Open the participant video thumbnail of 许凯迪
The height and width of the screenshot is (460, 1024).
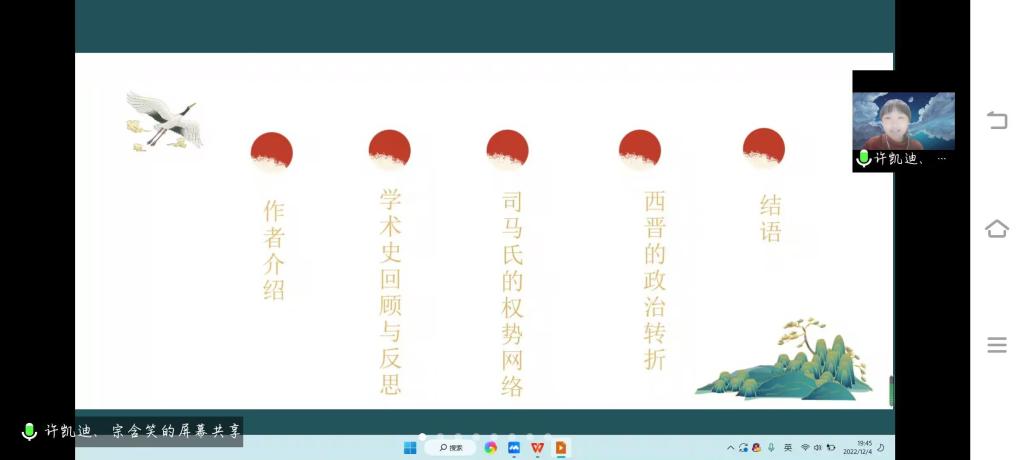point(903,121)
